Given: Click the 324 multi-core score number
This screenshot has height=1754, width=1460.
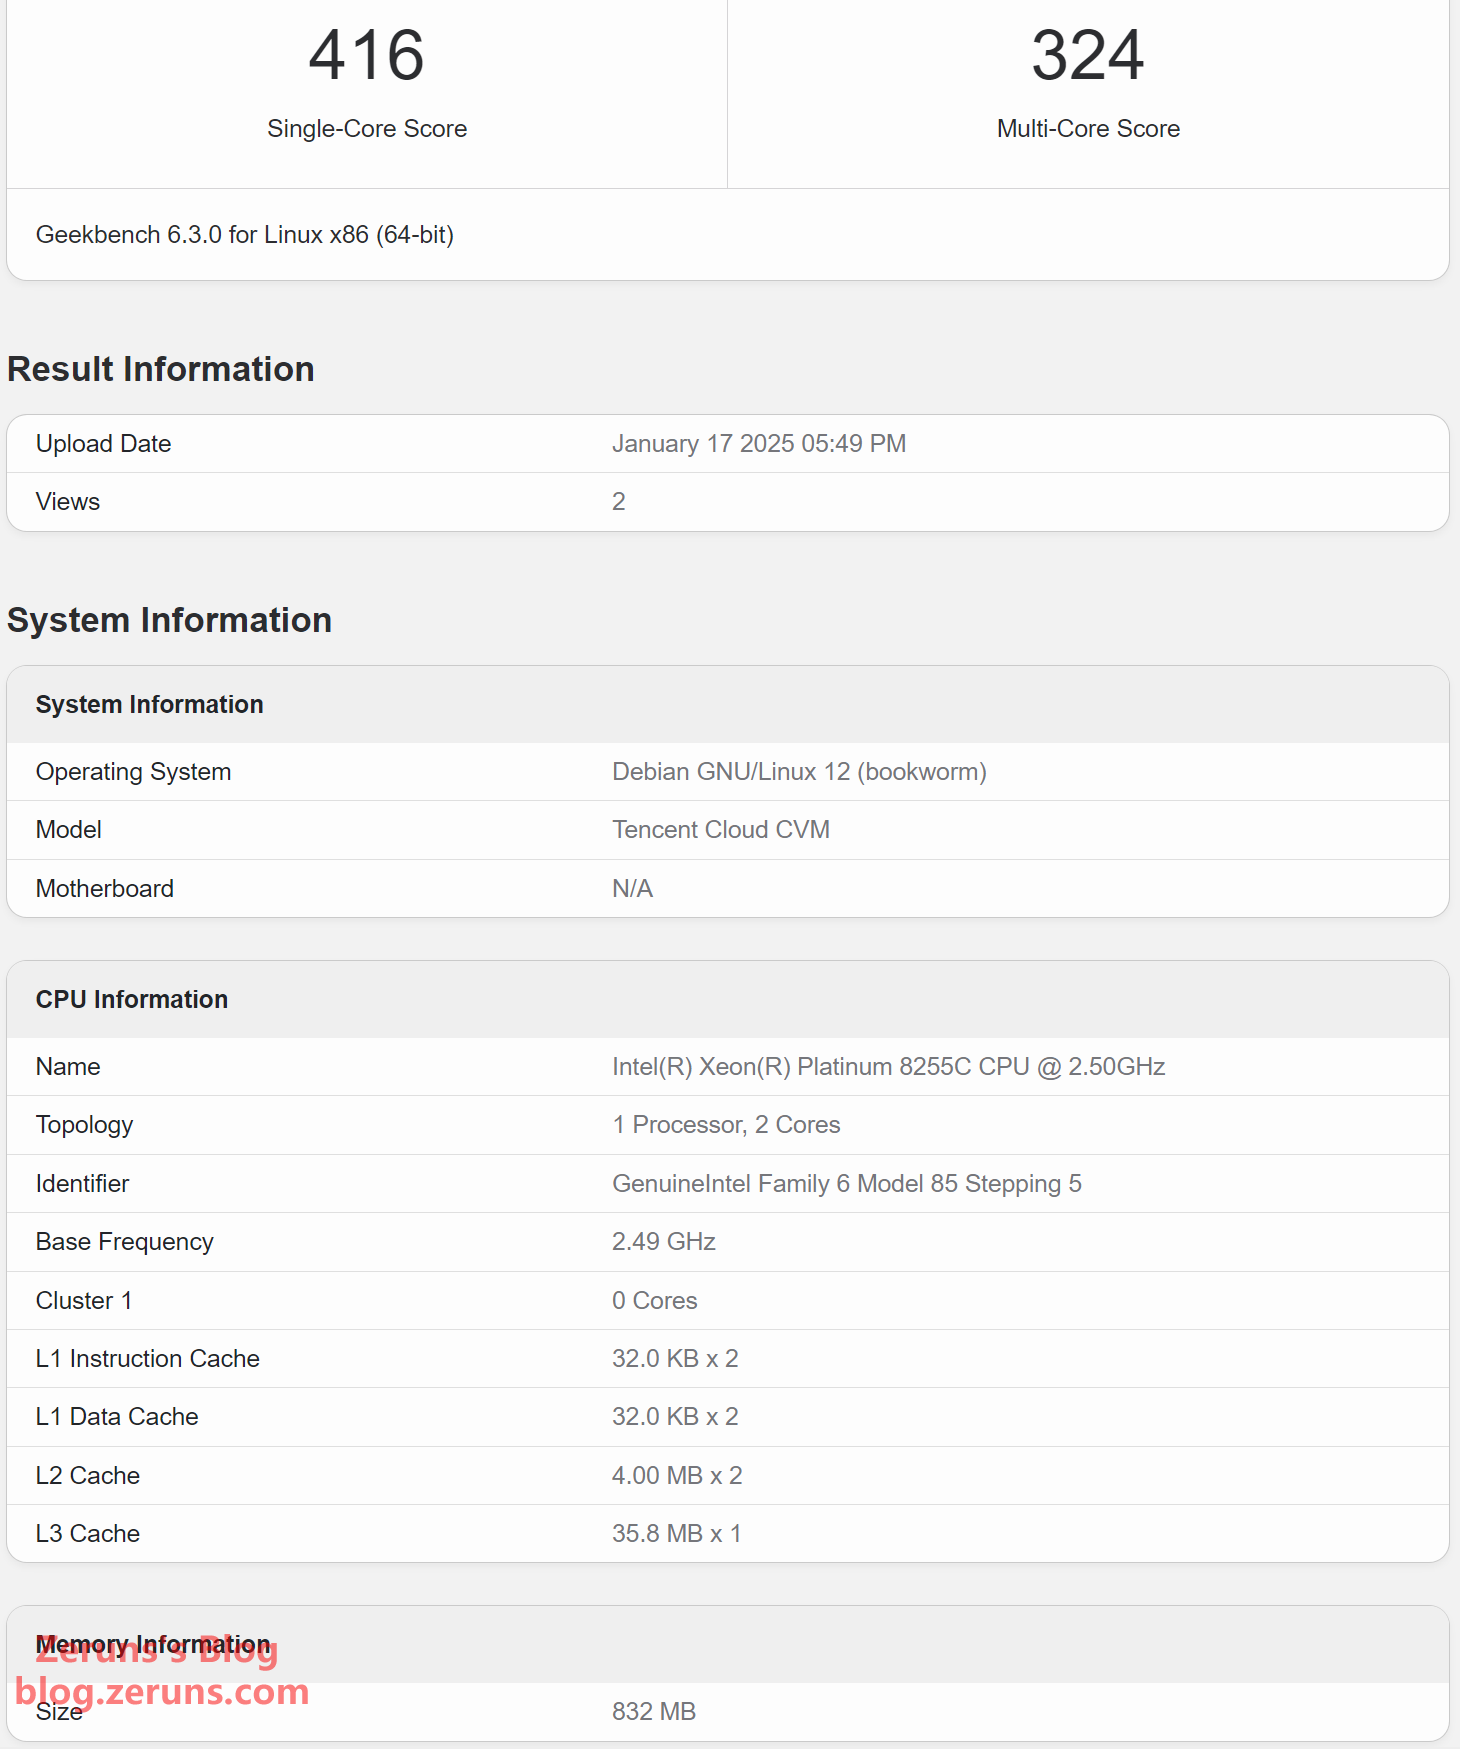Looking at the screenshot, I should tap(1087, 56).
